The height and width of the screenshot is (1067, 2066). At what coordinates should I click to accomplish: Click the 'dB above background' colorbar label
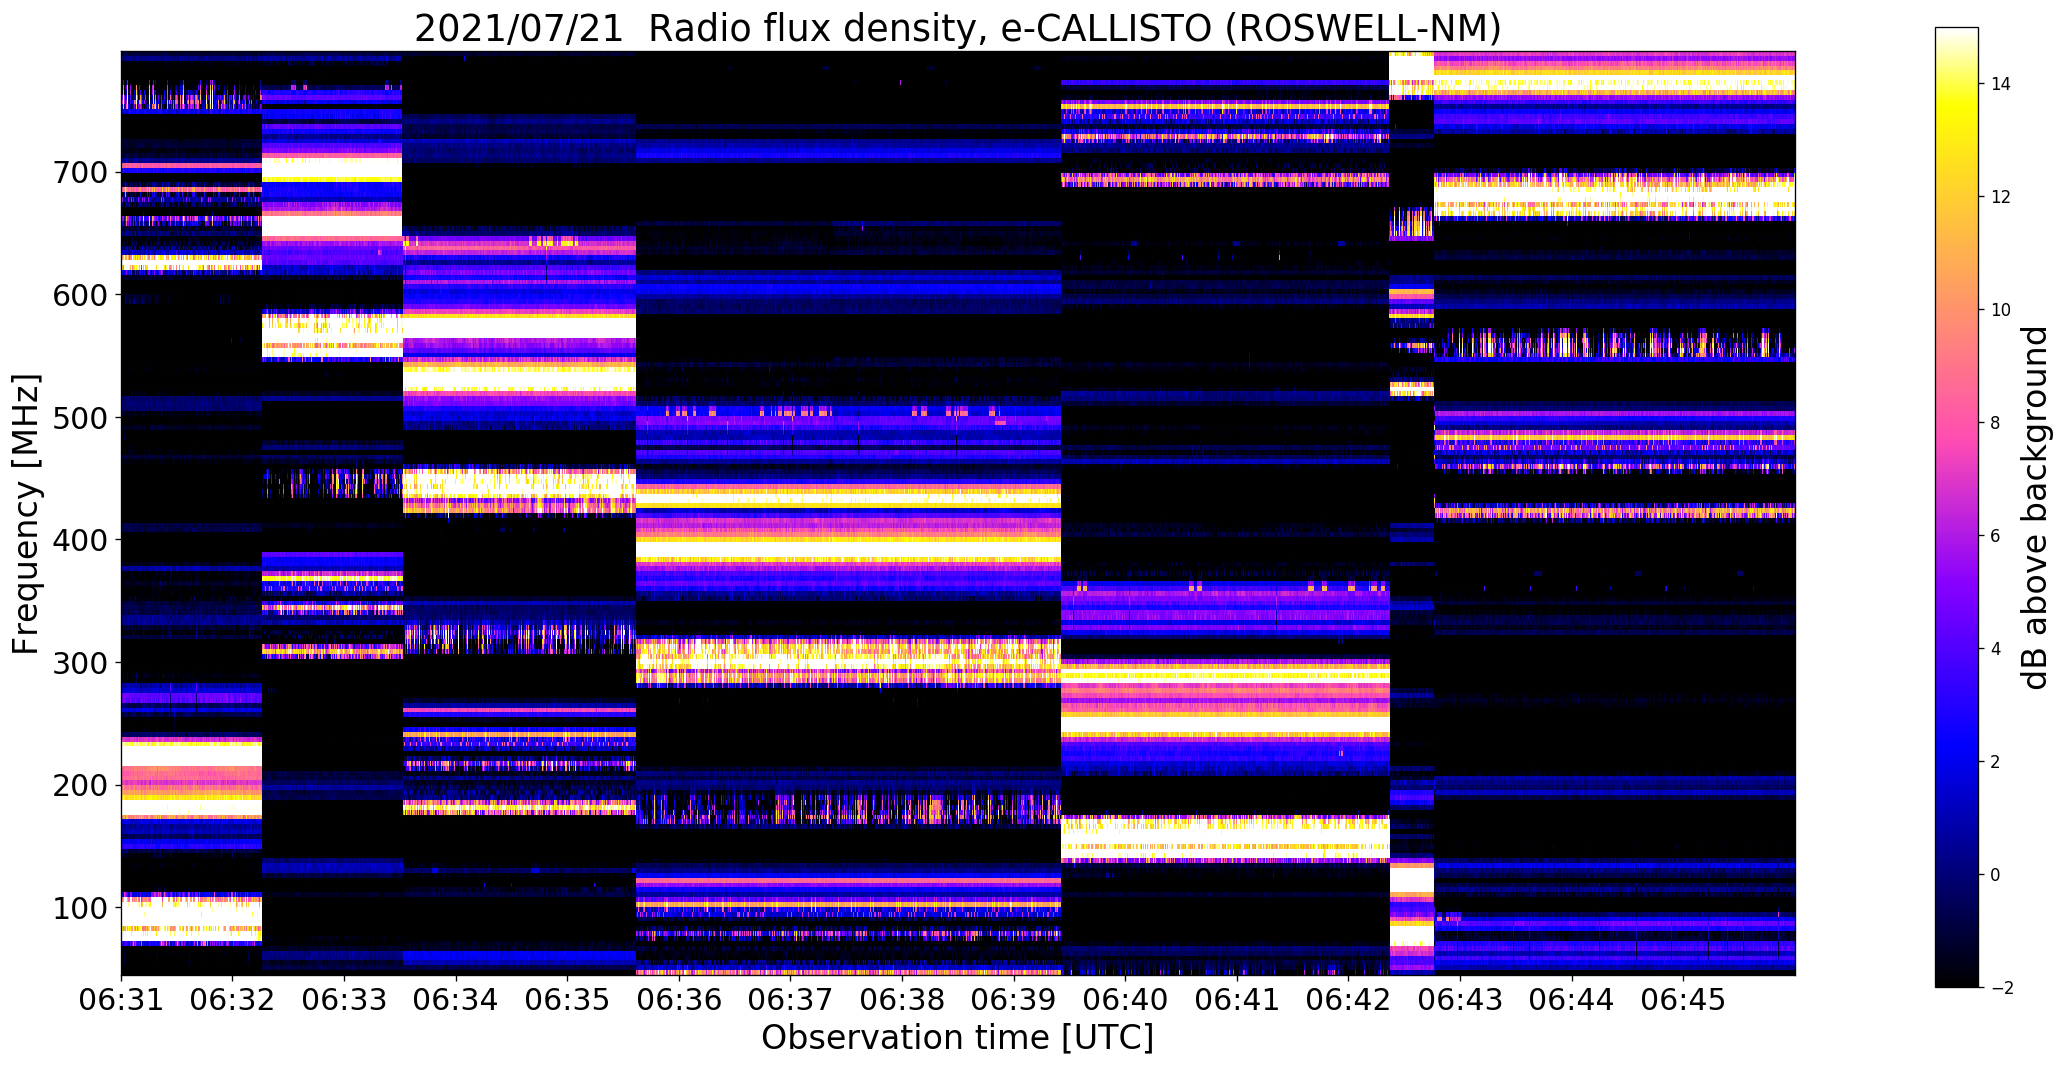pos(2035,508)
